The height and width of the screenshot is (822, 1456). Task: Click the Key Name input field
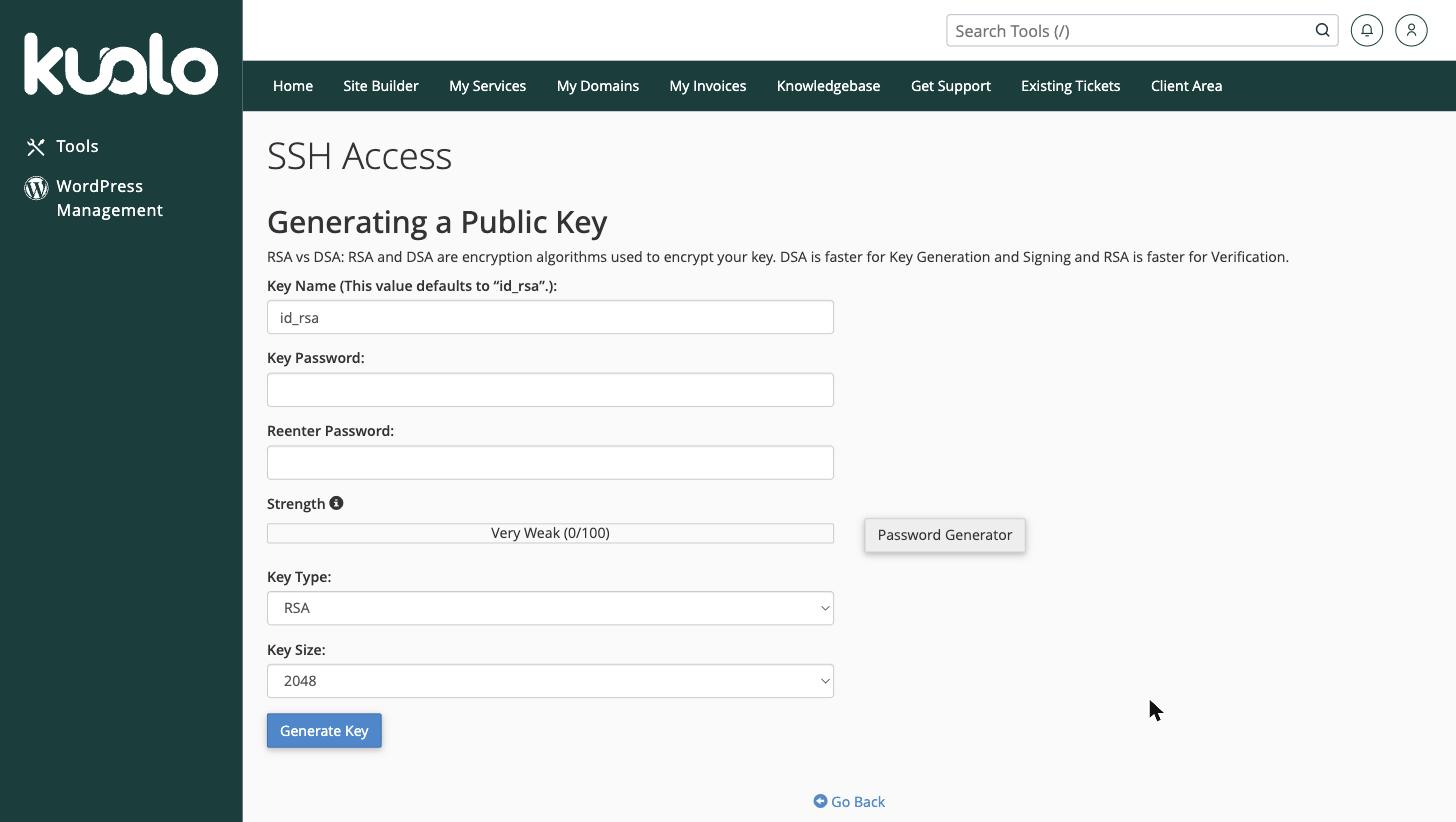coord(550,317)
